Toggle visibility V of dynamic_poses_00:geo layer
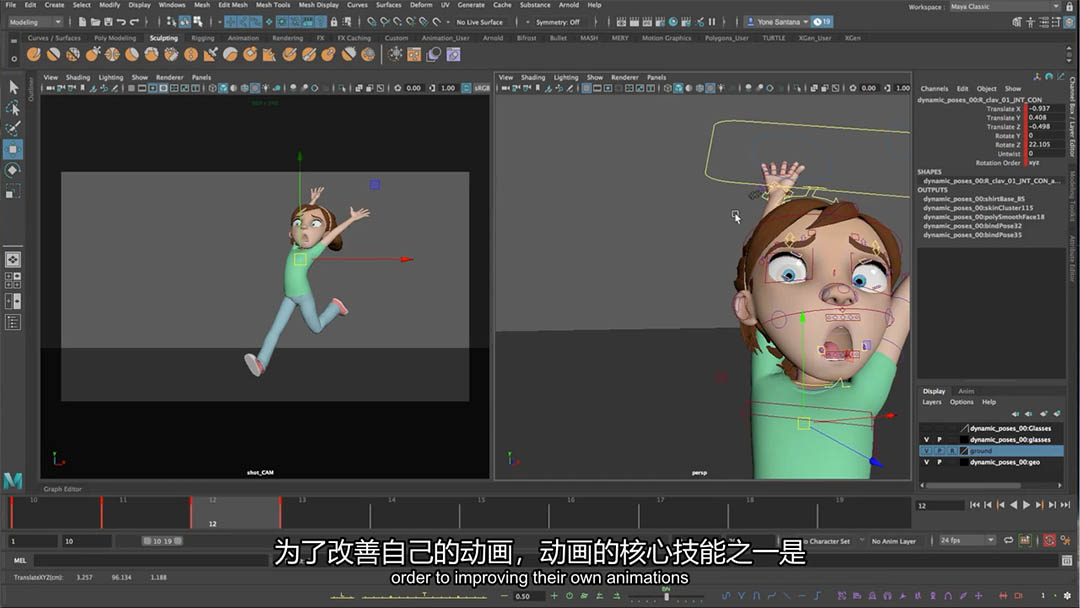 point(926,462)
